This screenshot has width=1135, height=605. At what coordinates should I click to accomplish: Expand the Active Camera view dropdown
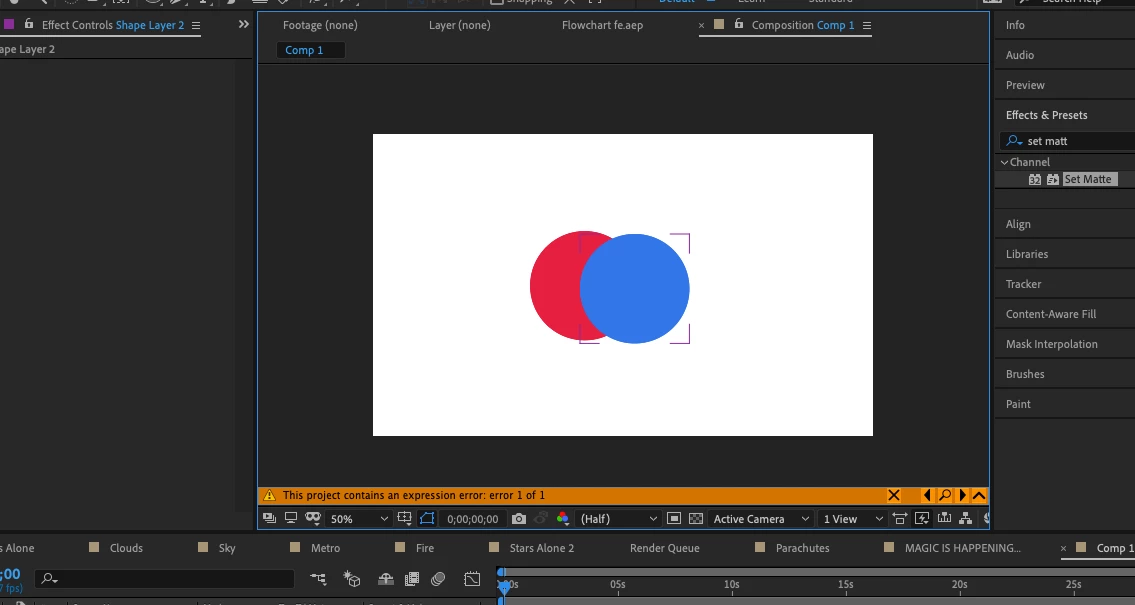tap(761, 519)
